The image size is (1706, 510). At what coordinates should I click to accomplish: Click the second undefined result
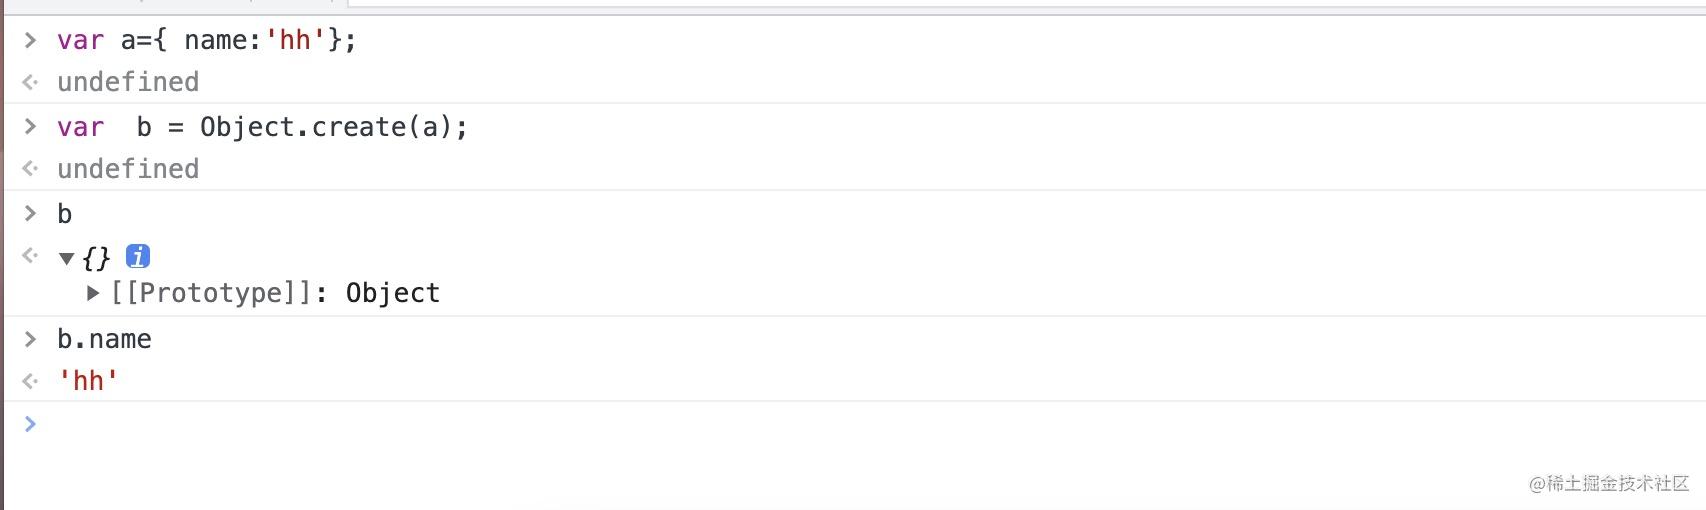tap(128, 169)
